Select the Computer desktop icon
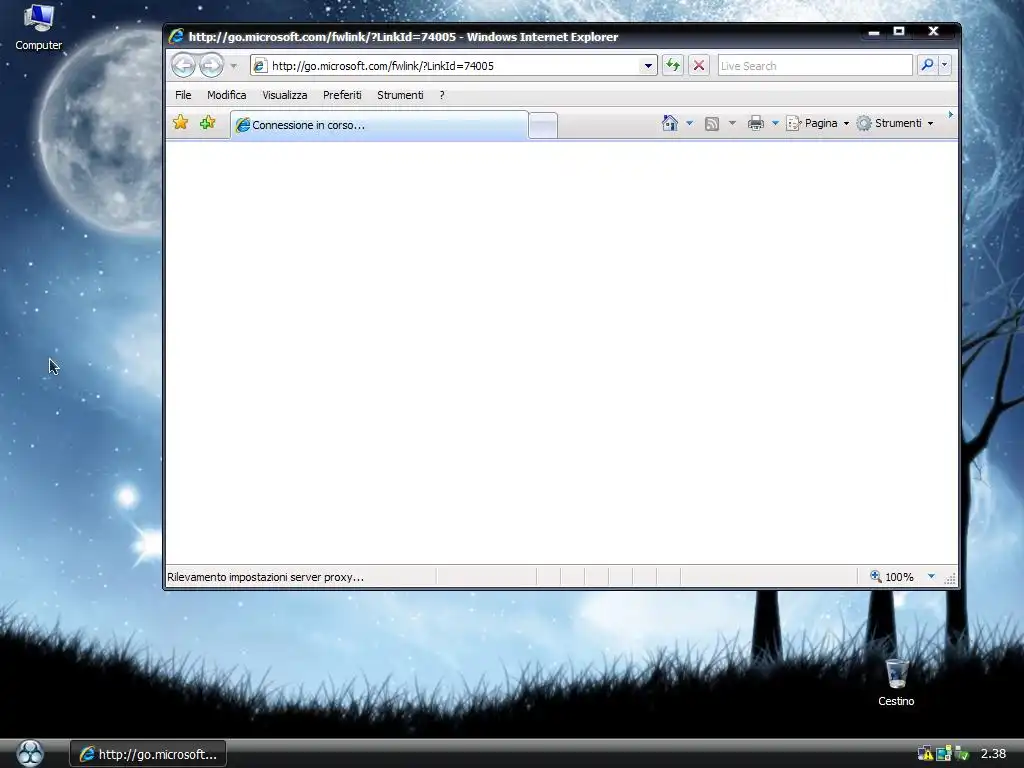Image resolution: width=1024 pixels, height=768 pixels. click(x=39, y=27)
